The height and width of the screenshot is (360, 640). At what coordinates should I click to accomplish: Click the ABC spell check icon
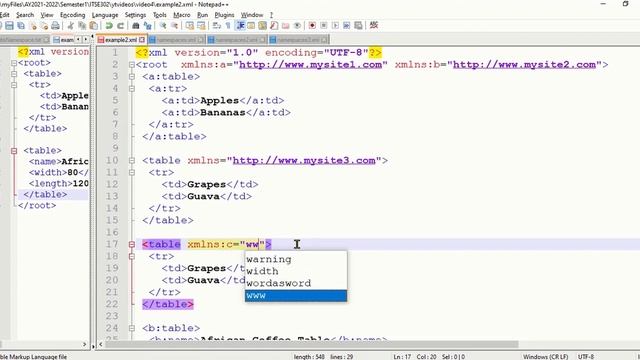coord(373,25)
